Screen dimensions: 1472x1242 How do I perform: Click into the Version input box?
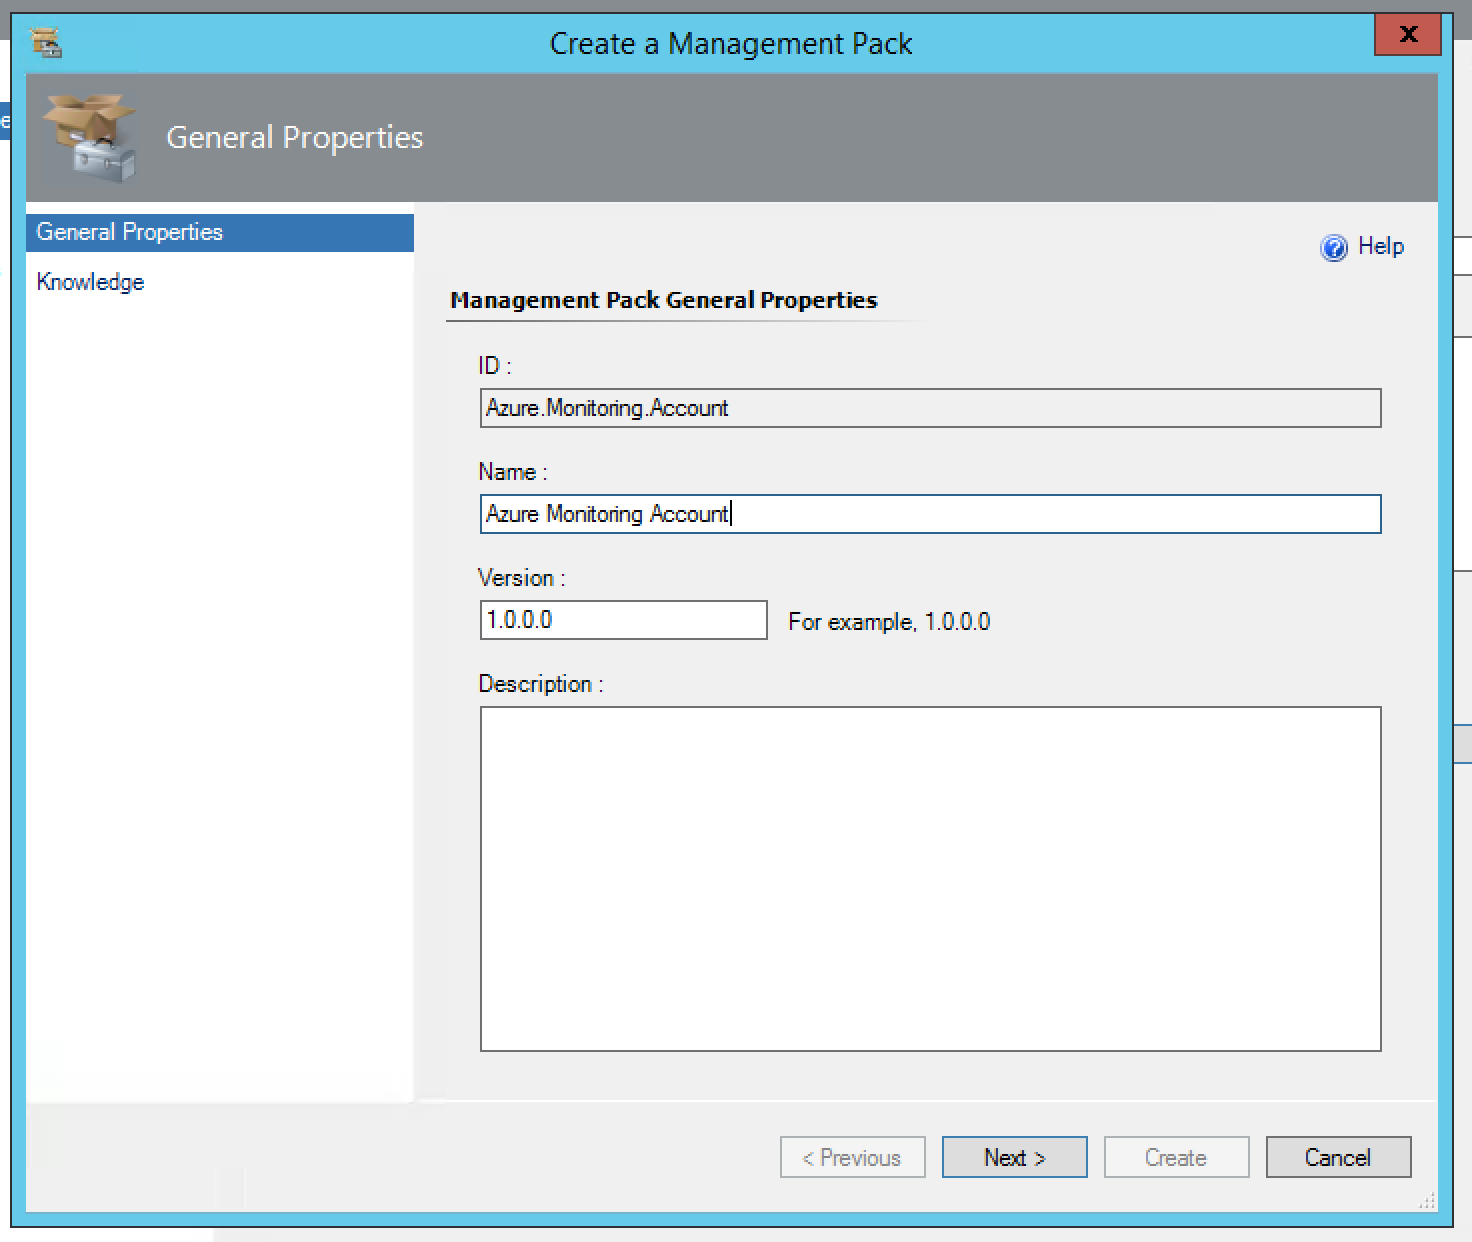tap(623, 620)
